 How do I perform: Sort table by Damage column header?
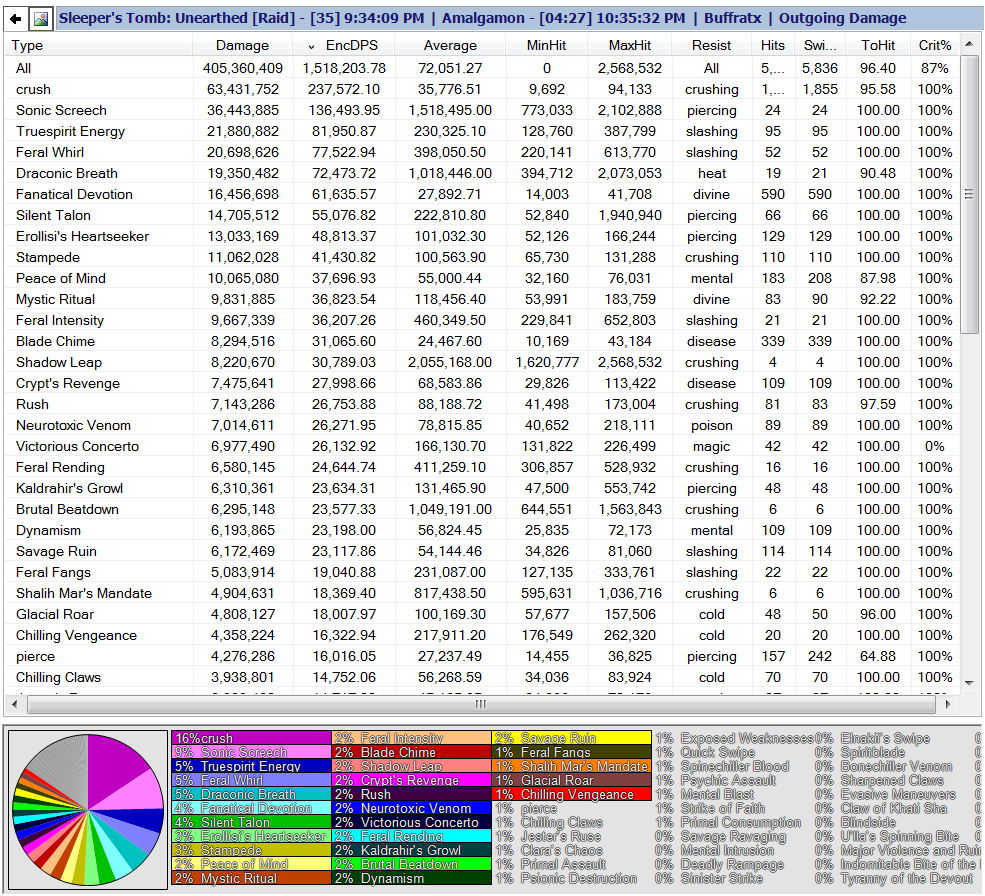242,45
